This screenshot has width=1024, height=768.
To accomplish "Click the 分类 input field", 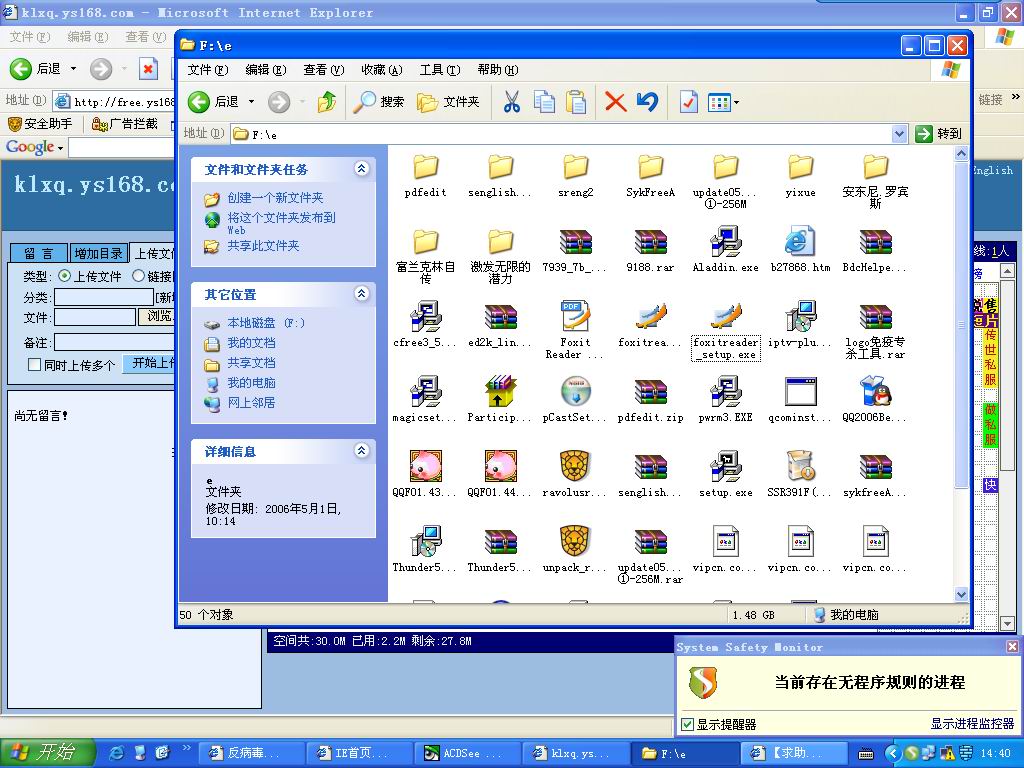I will tap(103, 297).
